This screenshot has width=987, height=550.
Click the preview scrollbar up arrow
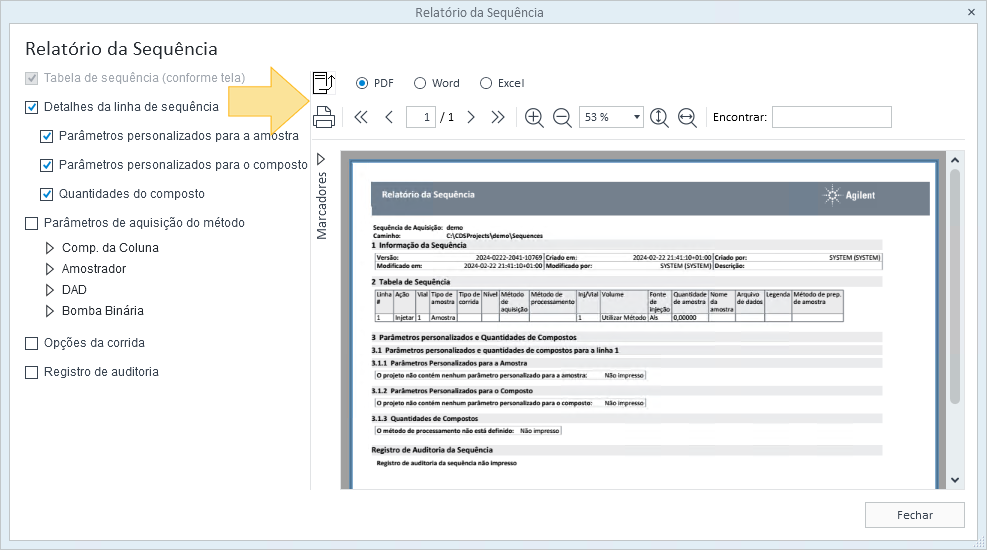955,160
